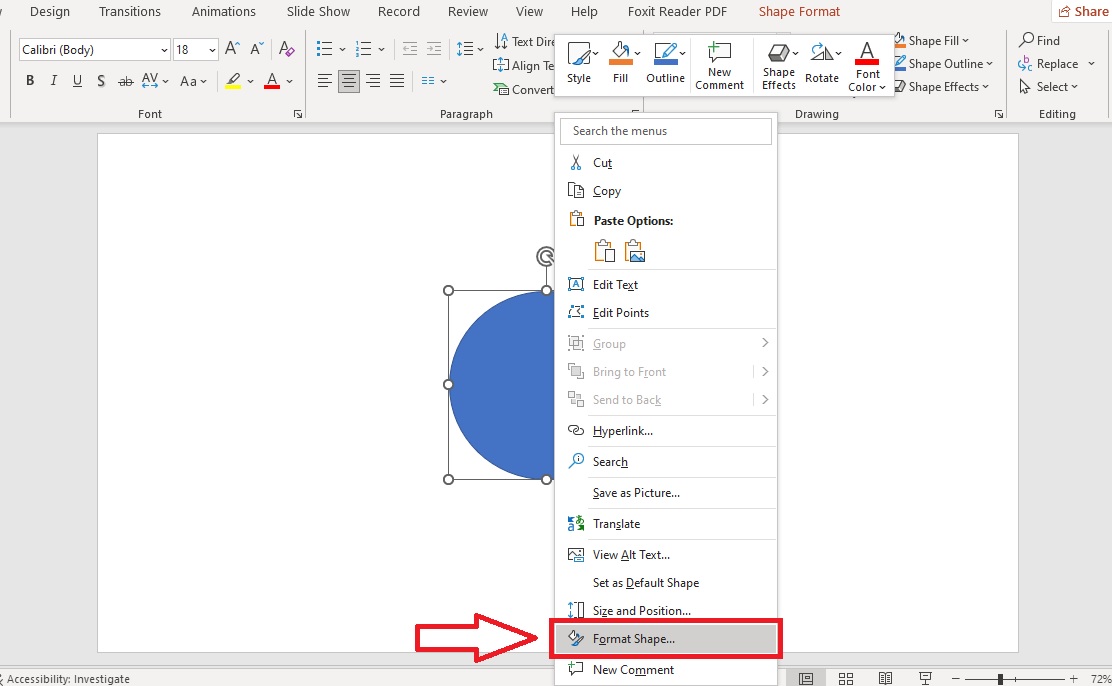The image size is (1112, 686).
Task: Switch to Slide Sorter view in status bar
Action: 845,677
